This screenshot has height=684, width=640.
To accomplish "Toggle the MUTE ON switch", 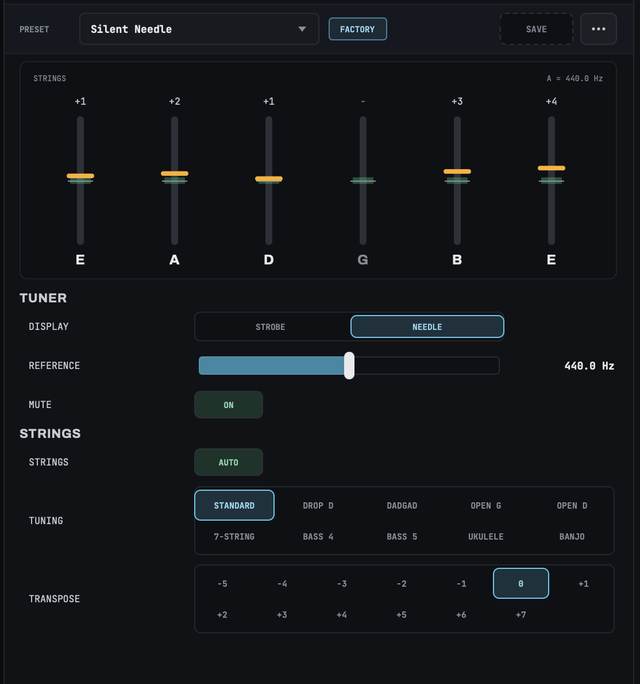I will [229, 405].
